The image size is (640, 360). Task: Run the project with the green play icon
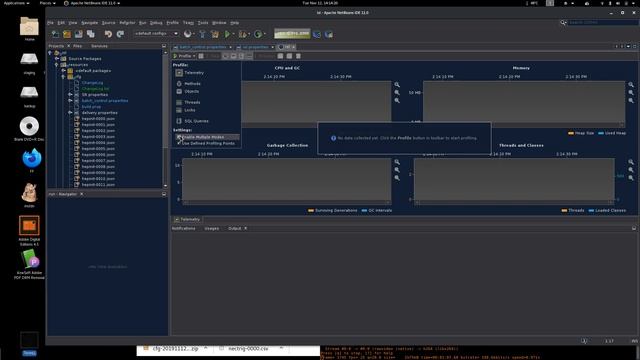click(227, 34)
